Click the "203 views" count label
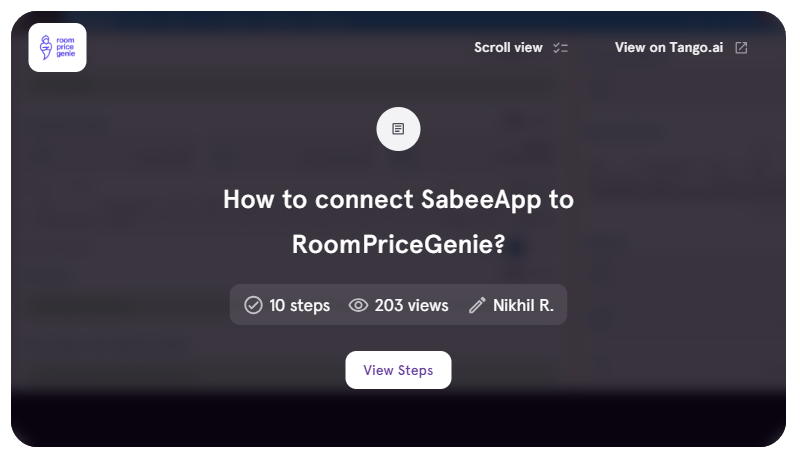 point(411,305)
